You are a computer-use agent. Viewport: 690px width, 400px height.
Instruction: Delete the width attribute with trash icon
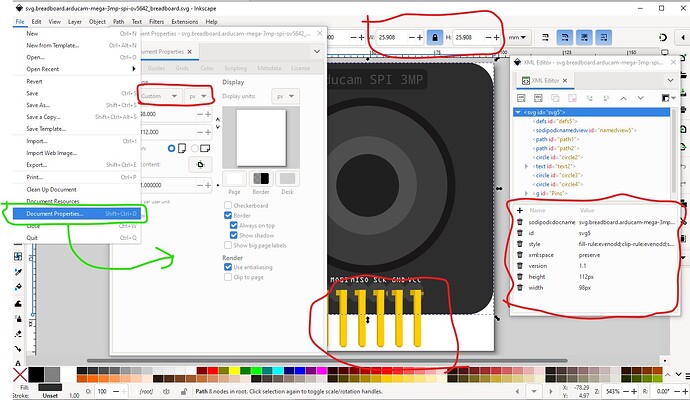tap(520, 287)
